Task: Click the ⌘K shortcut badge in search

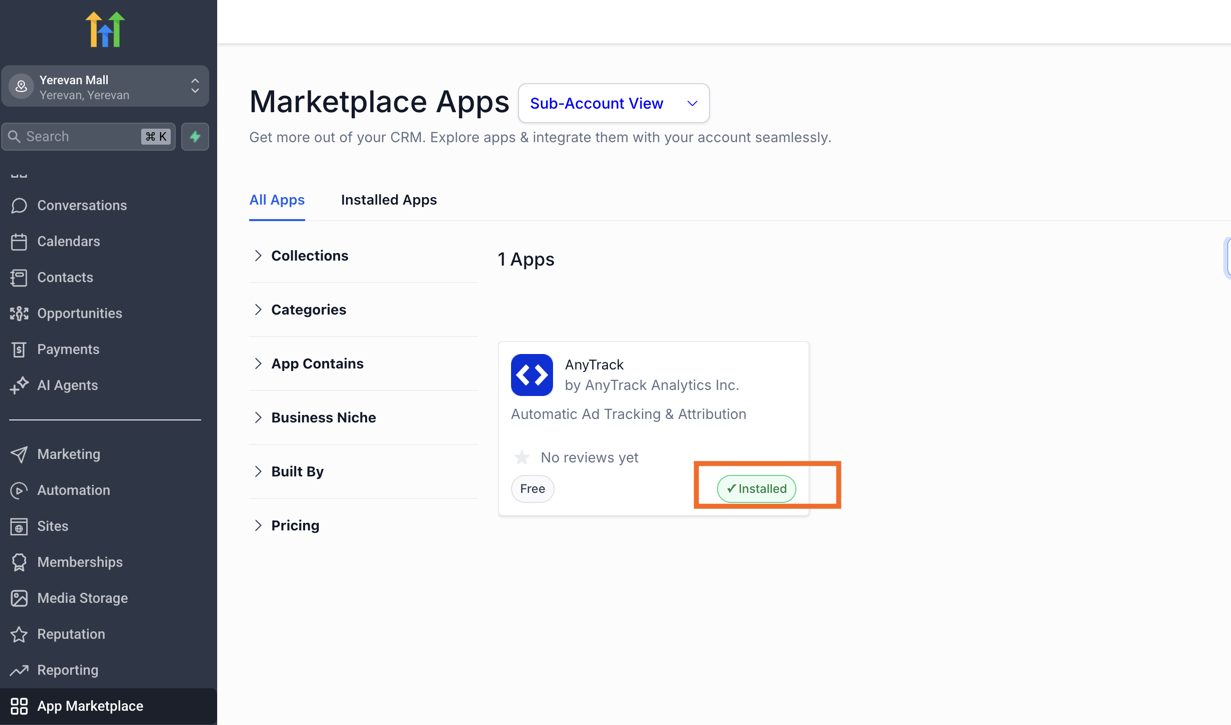Action: click(156, 136)
